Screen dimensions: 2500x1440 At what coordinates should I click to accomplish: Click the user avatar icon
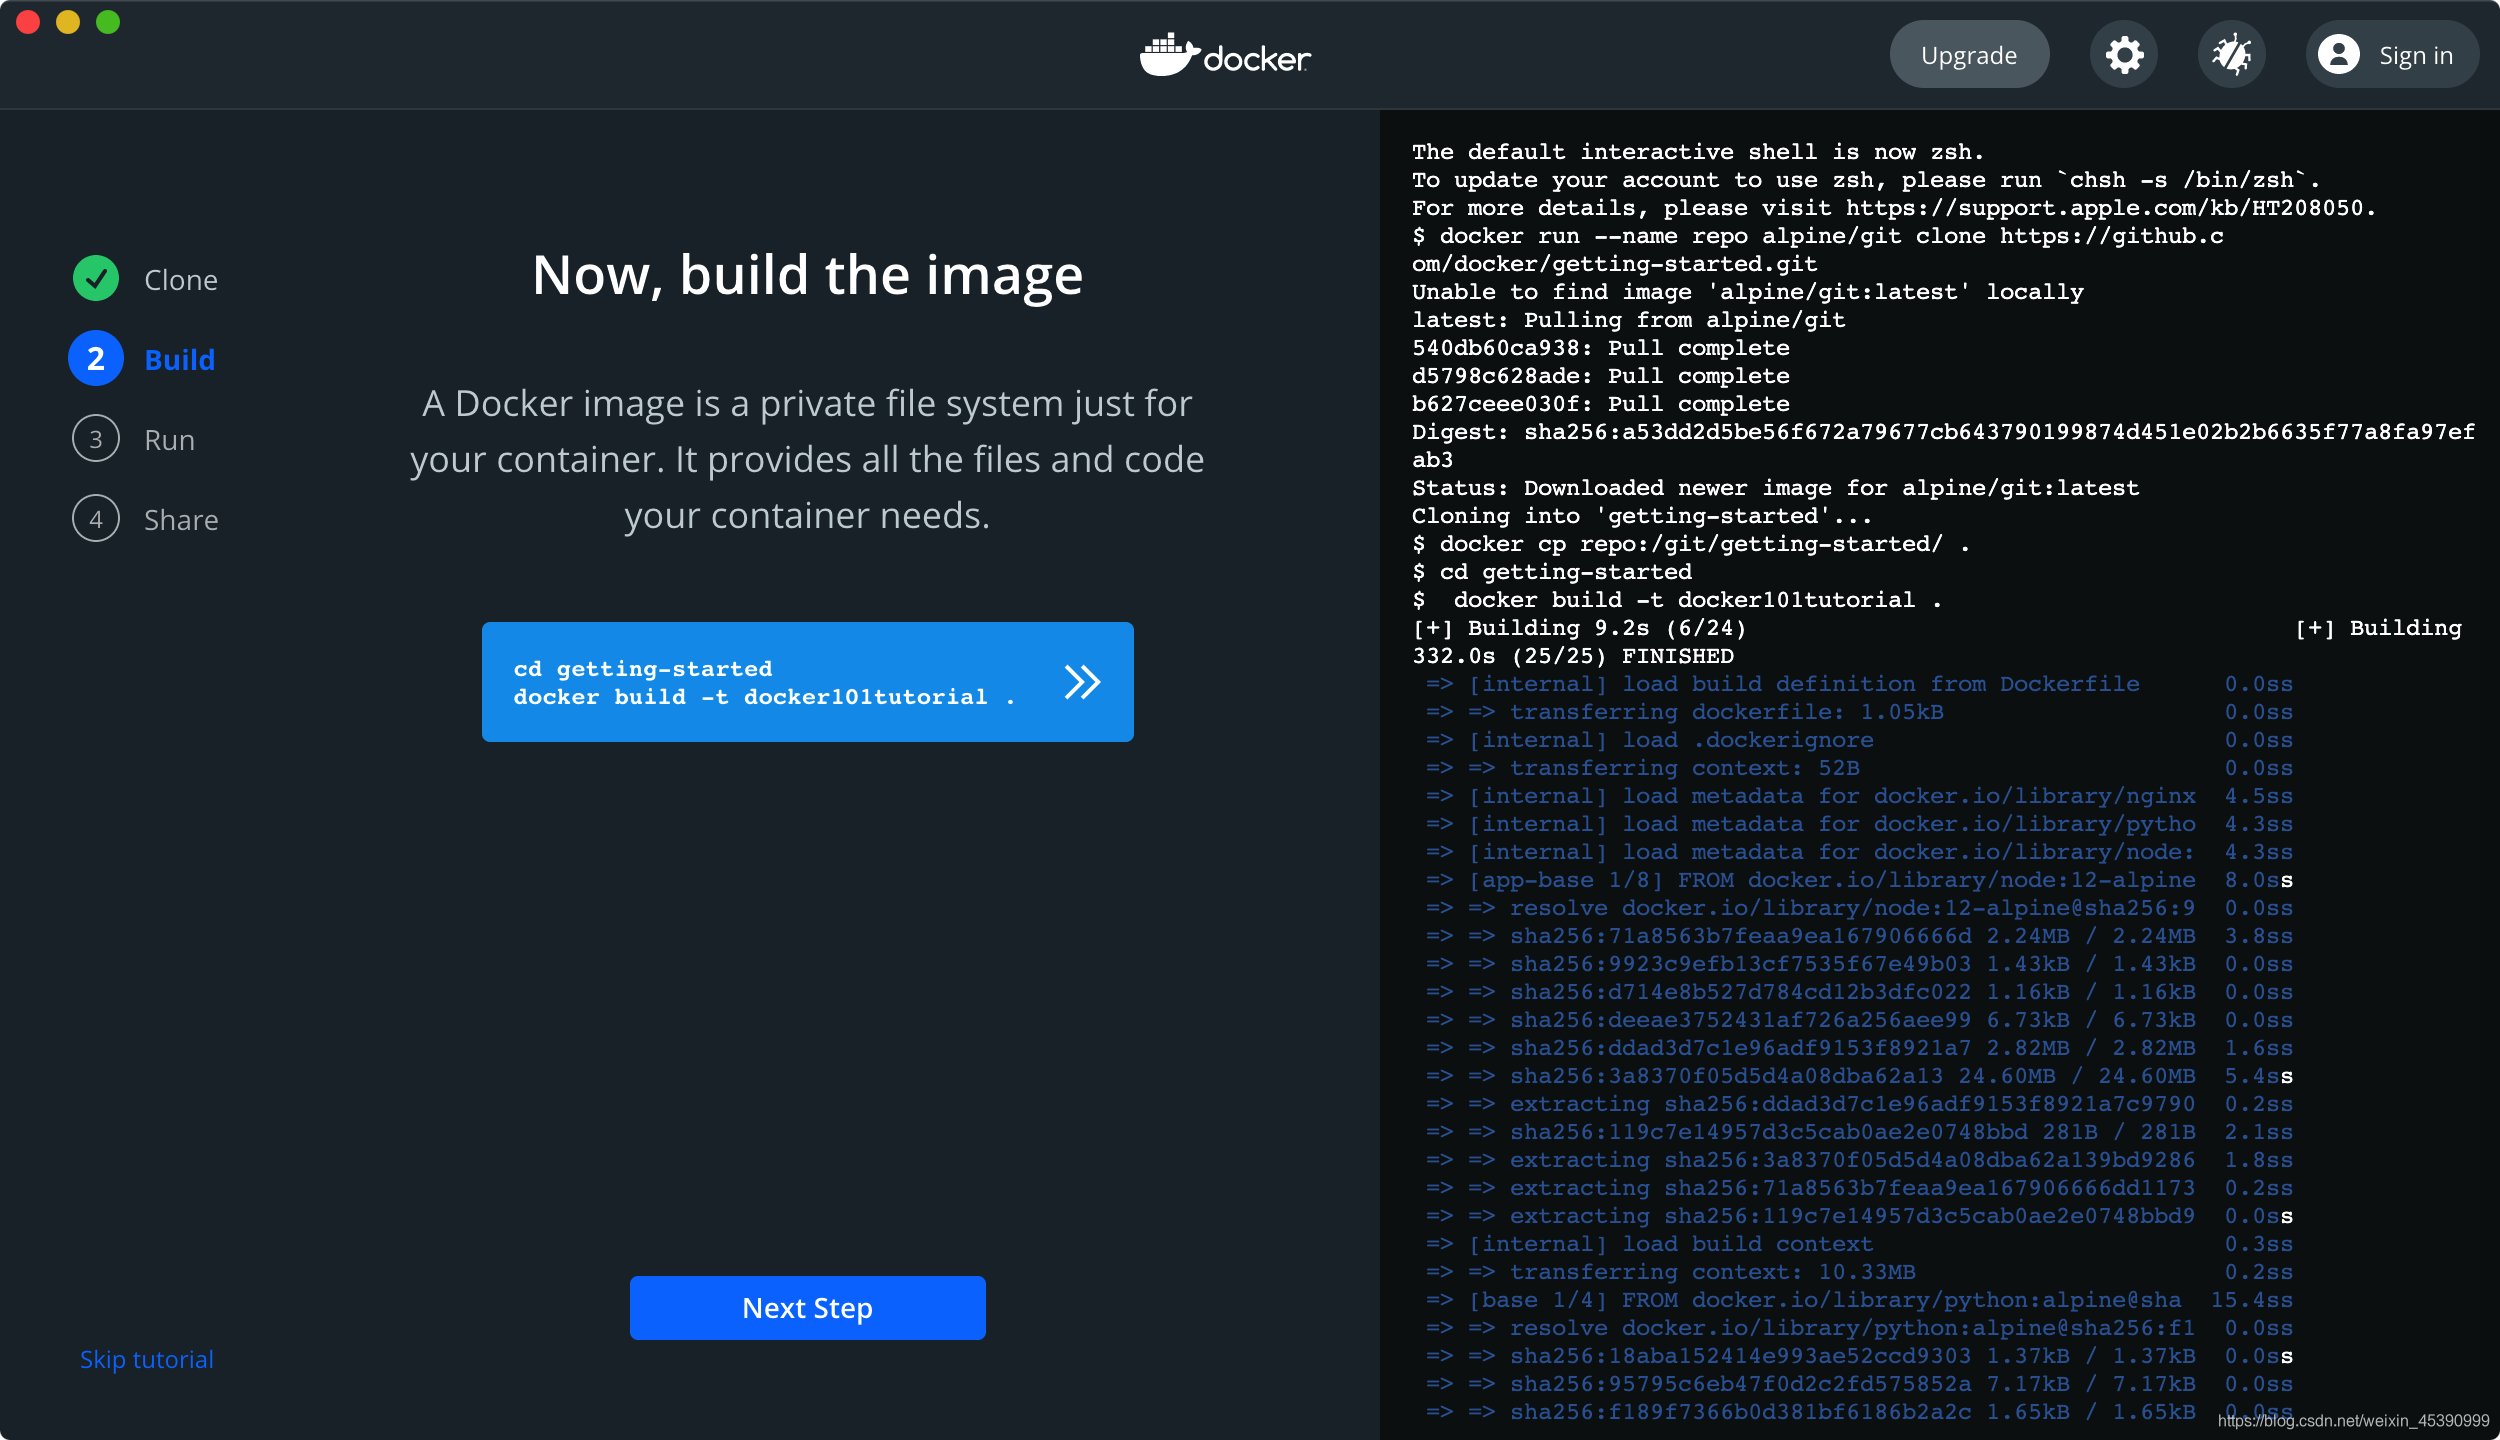[x=2339, y=55]
